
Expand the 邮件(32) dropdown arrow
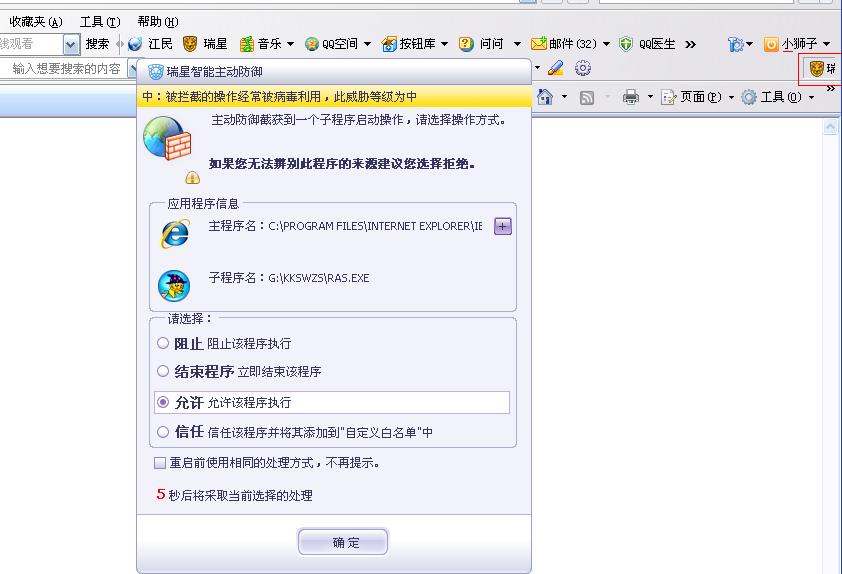[x=606, y=44]
